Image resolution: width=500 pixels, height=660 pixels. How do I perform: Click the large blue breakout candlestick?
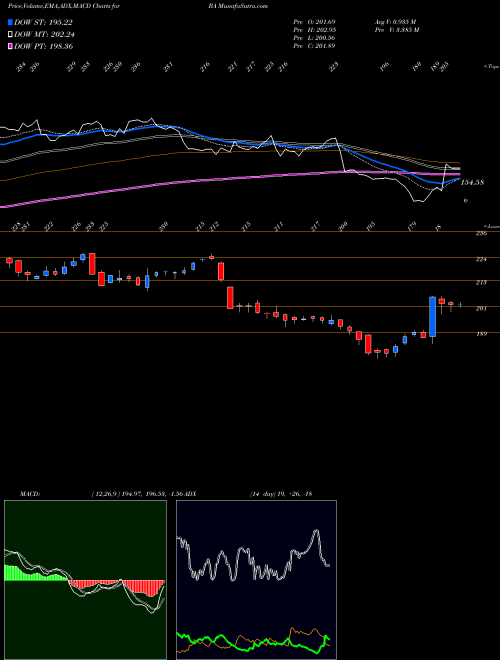point(432,317)
